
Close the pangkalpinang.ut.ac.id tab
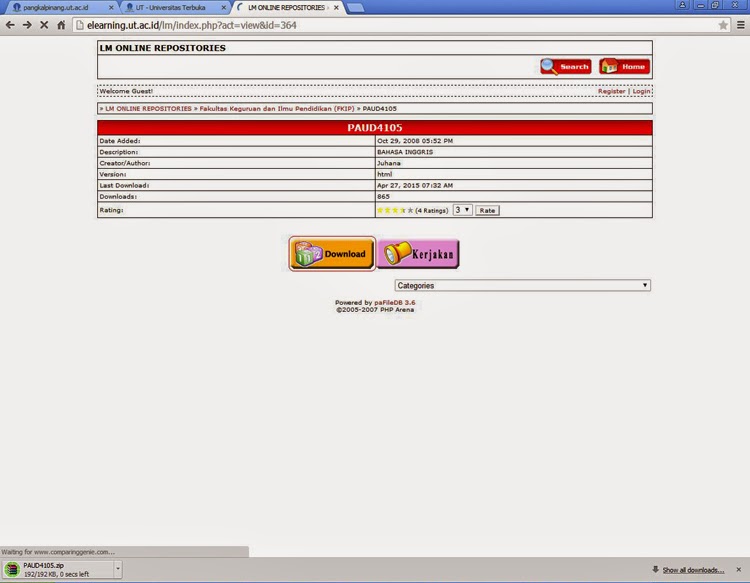click(111, 8)
